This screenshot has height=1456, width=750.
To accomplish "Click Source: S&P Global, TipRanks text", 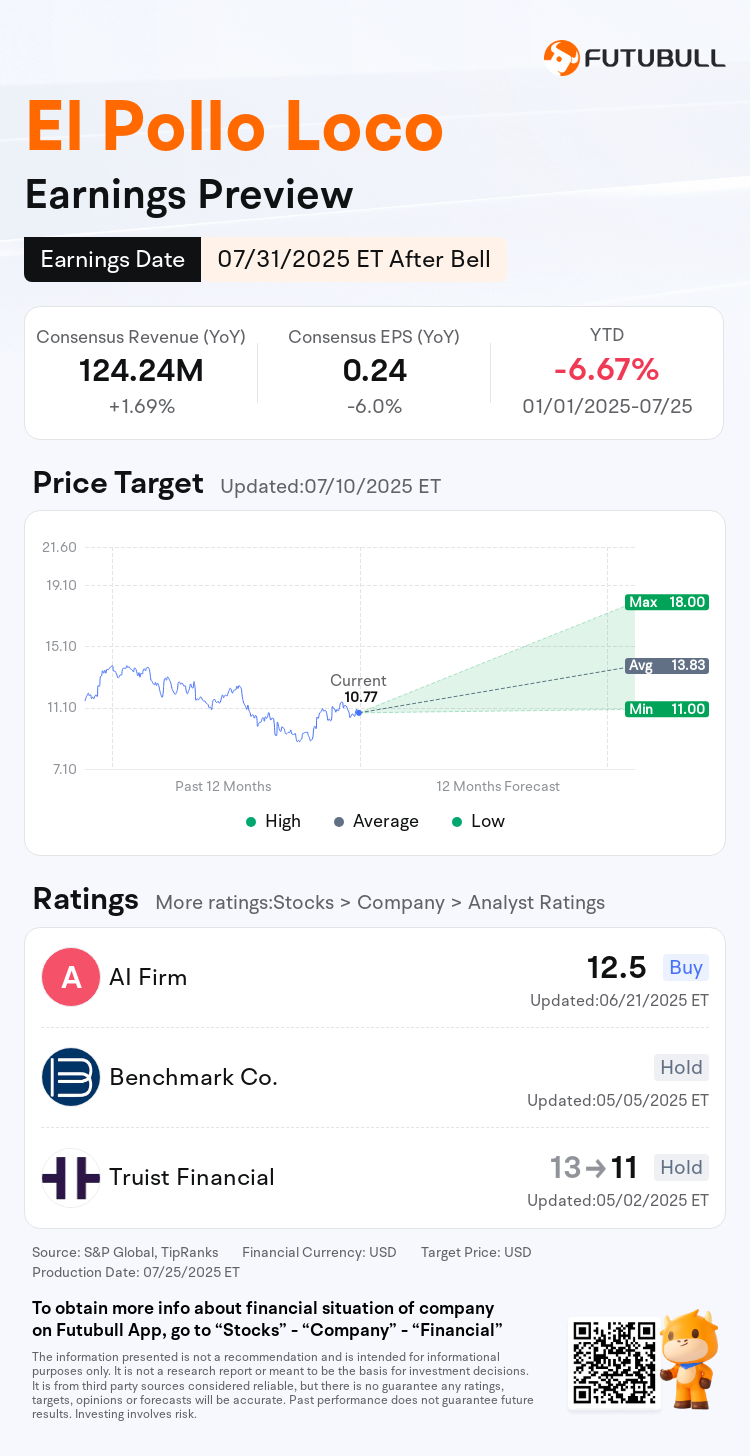I will (x=125, y=1252).
